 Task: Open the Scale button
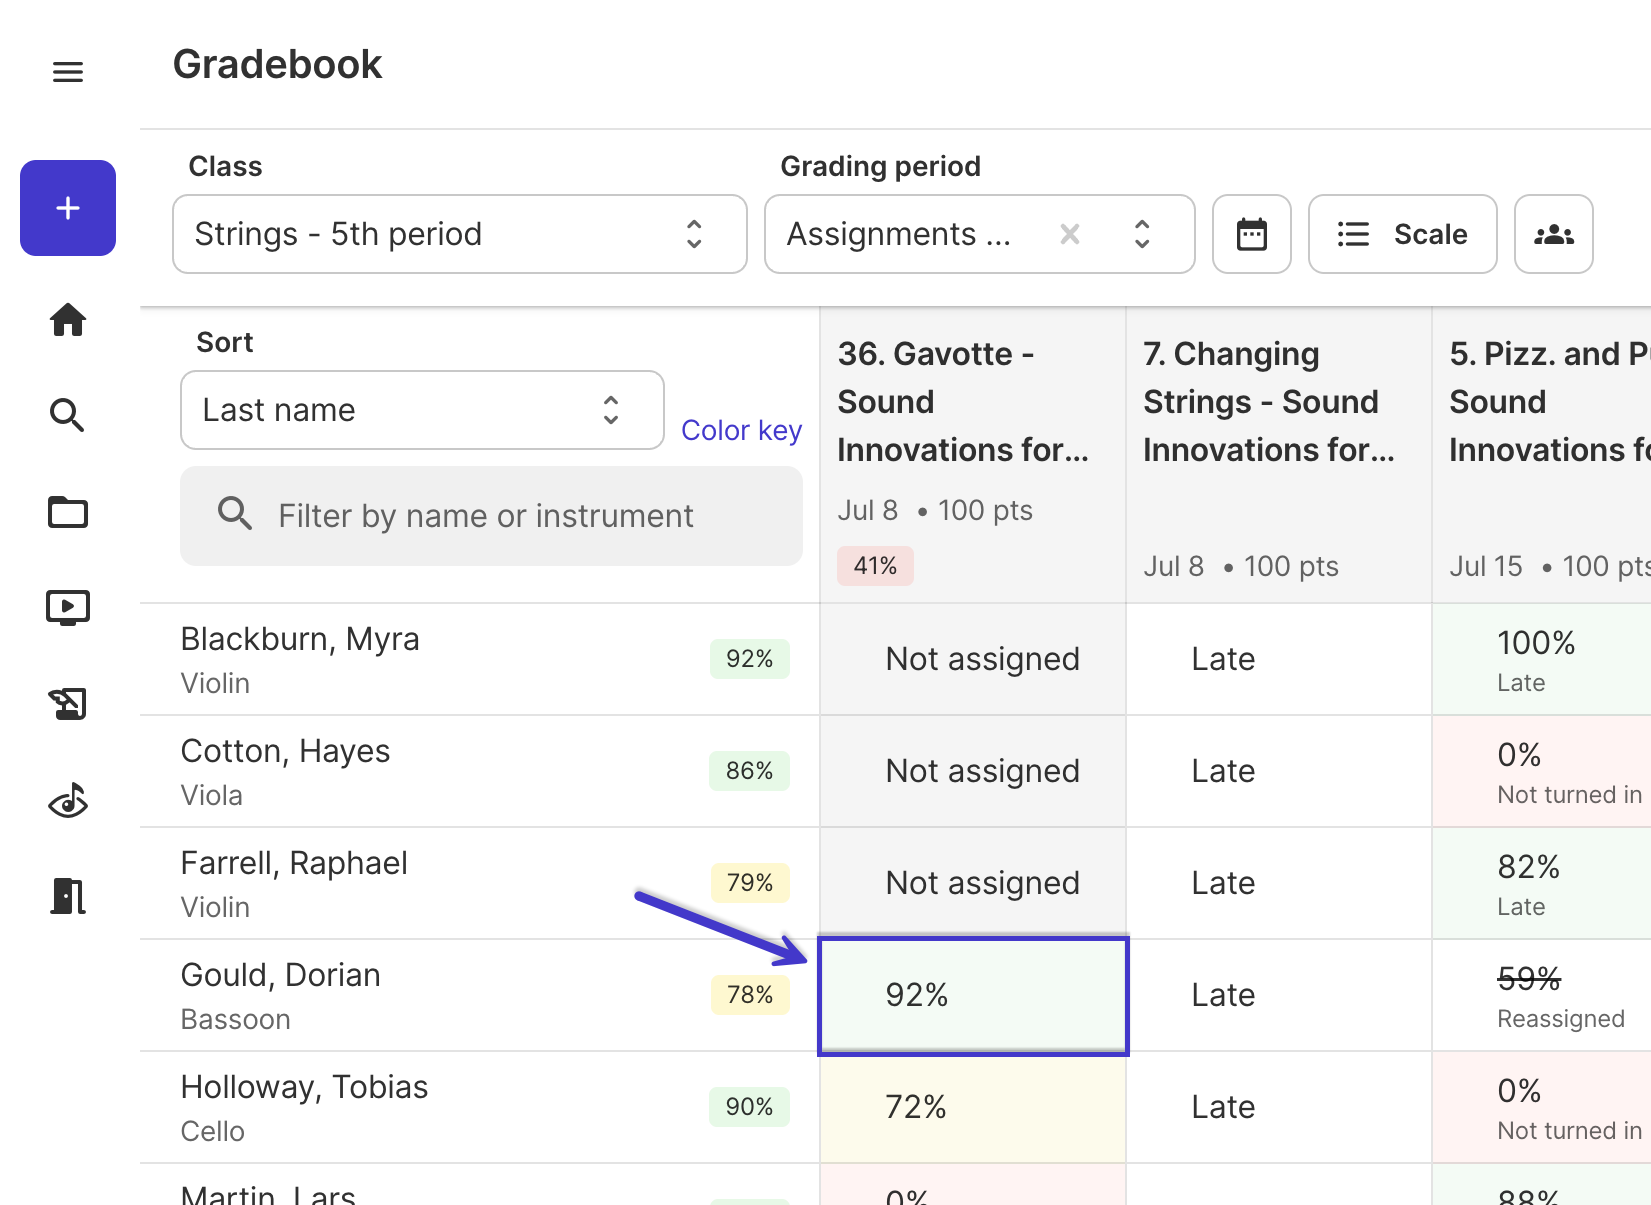pyautogui.click(x=1403, y=234)
